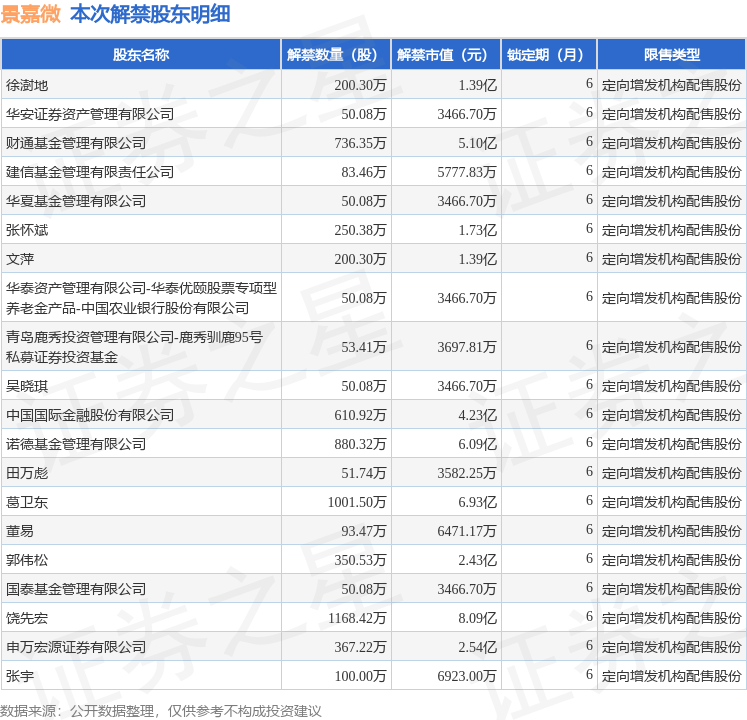Click shareholder name 董易
This screenshot has width=747, height=720.
[x=20, y=531]
